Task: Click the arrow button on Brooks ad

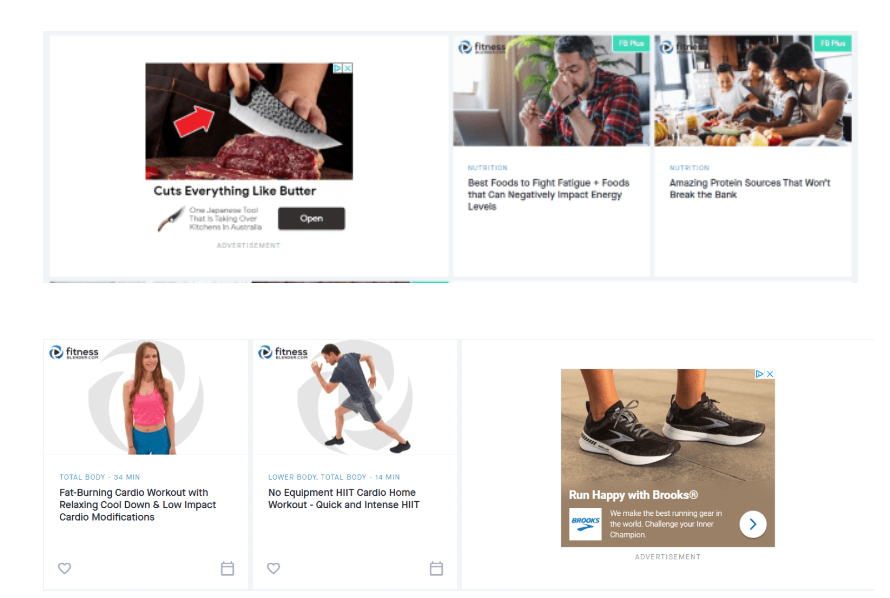Action: (753, 524)
